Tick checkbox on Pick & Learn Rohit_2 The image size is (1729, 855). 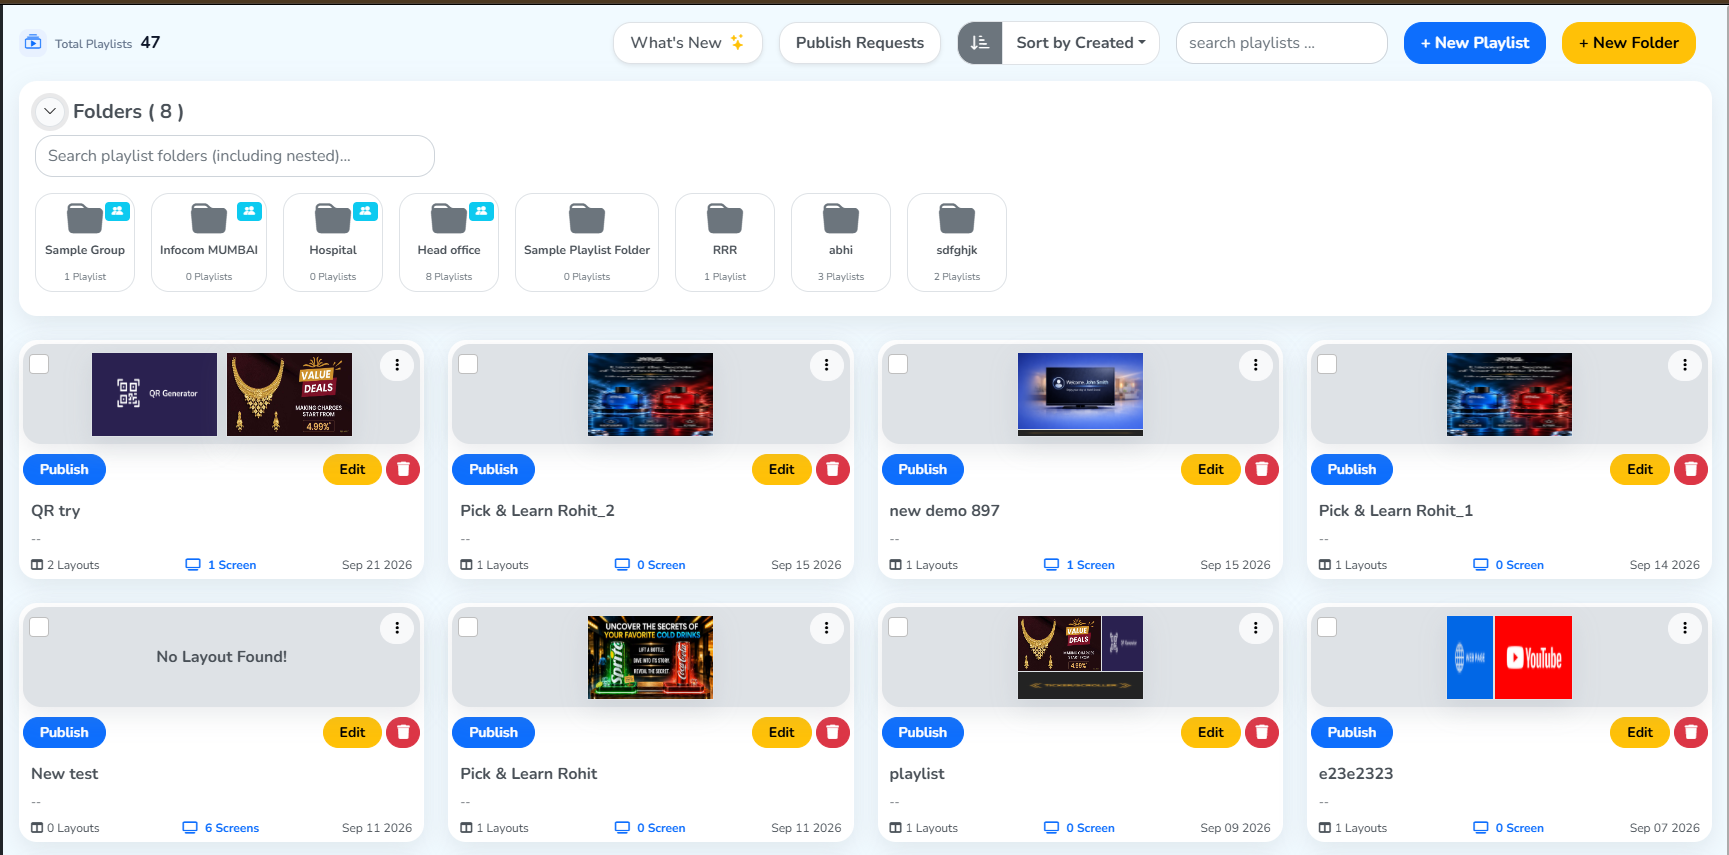468,364
